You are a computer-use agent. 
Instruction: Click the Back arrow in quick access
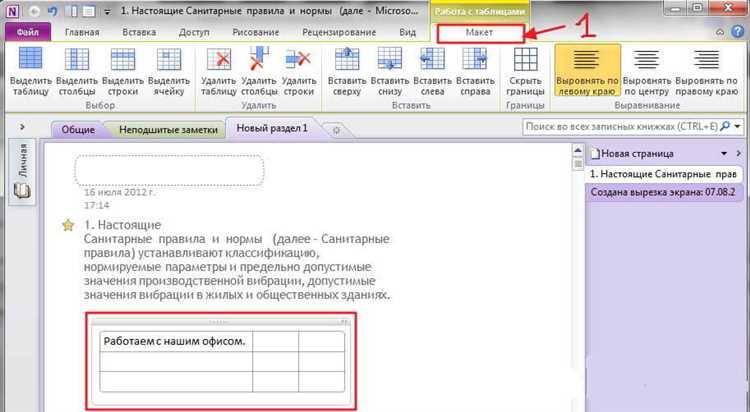(34, 11)
